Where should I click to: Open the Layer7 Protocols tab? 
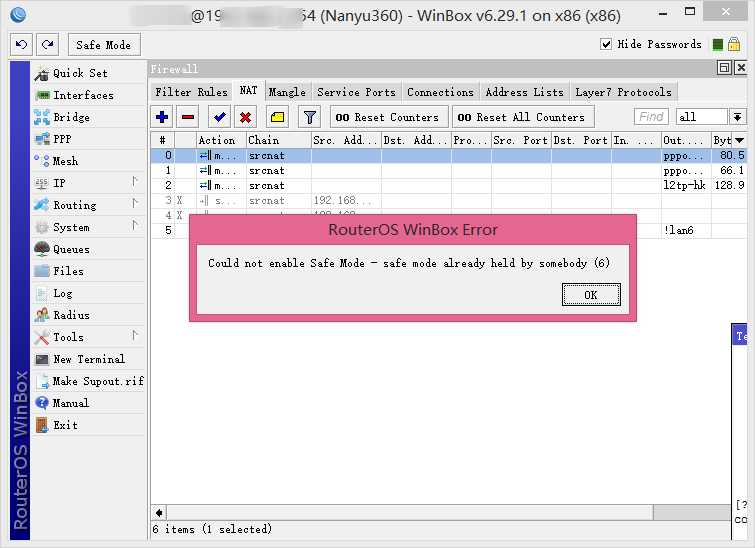coord(623,92)
